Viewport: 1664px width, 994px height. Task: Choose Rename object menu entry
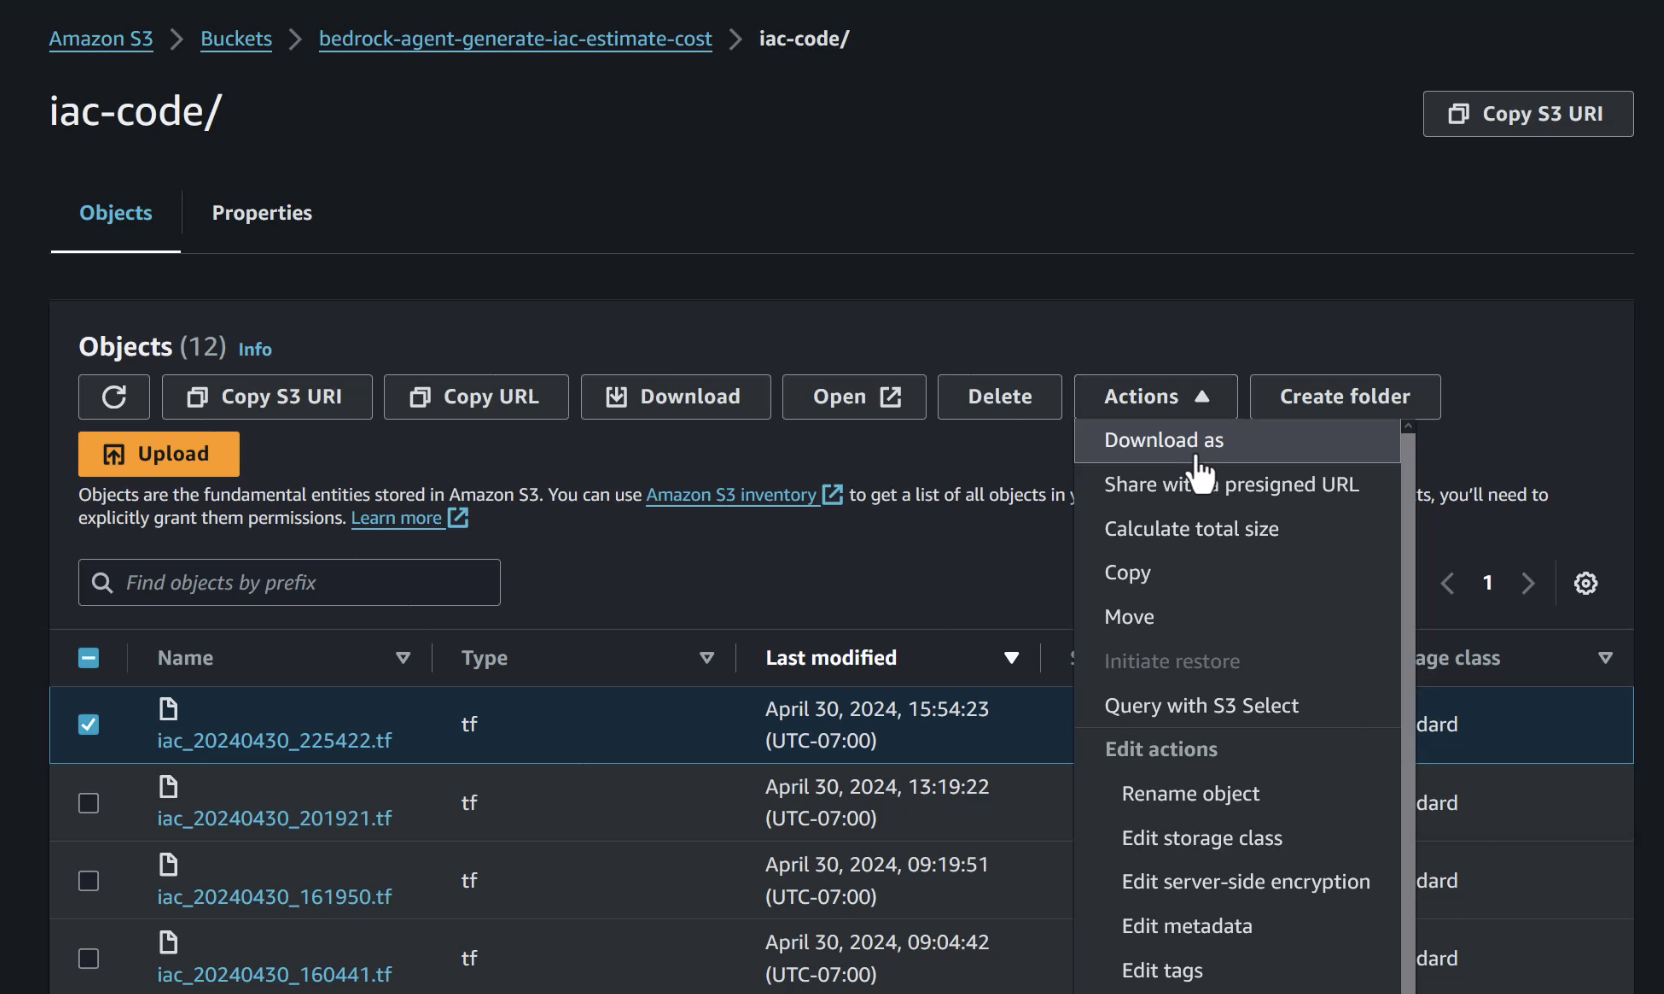(x=1237, y=794)
